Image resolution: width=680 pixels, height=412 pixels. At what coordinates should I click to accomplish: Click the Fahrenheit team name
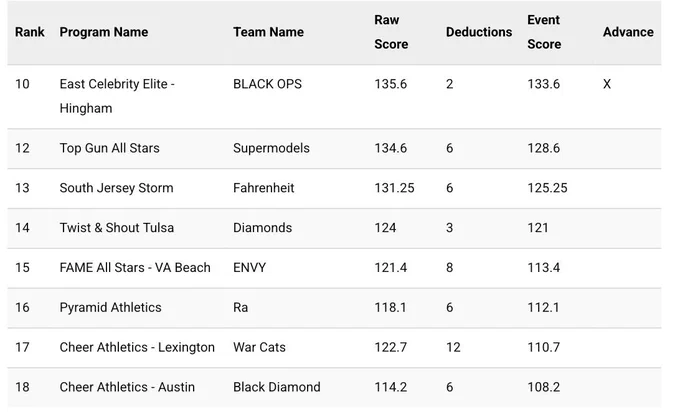click(x=264, y=188)
